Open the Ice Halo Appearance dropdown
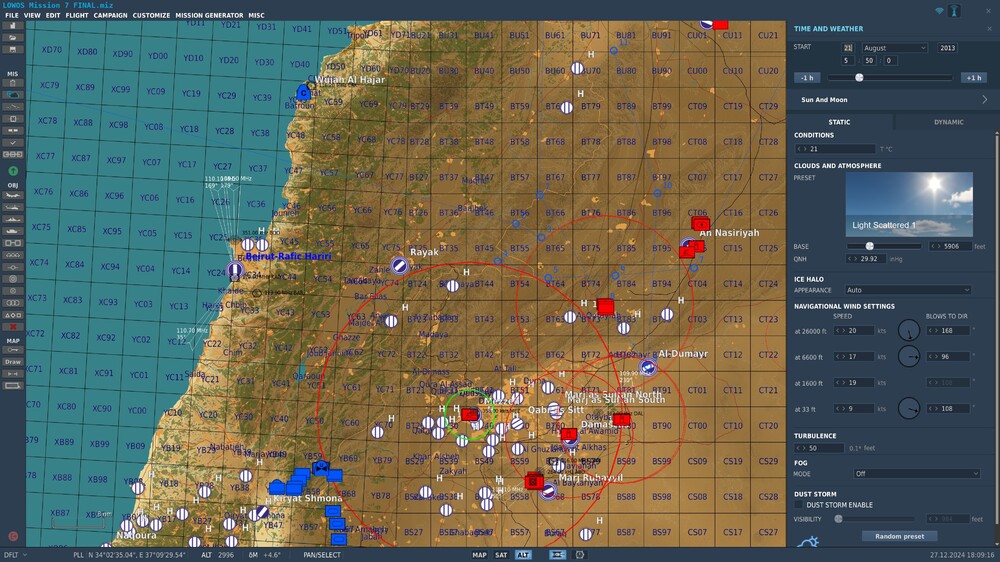This screenshot has height=562, width=1000. click(x=908, y=290)
